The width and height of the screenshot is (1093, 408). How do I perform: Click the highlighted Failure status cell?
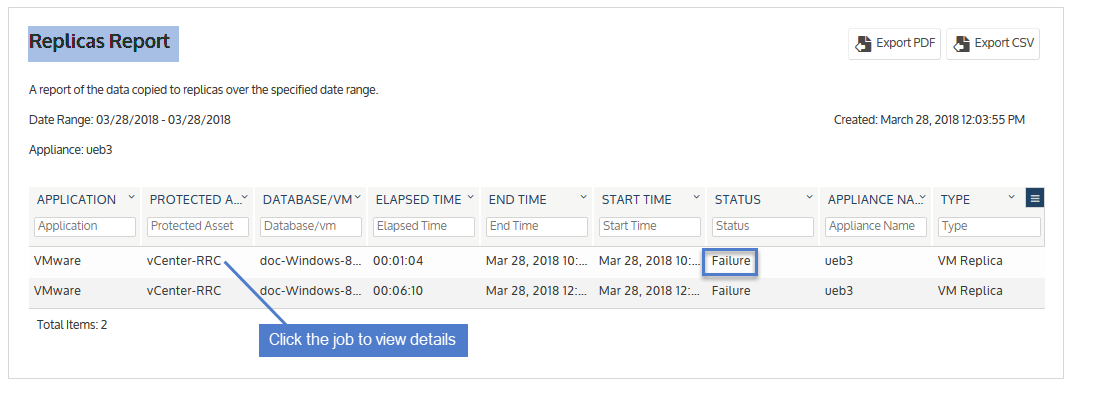730,262
